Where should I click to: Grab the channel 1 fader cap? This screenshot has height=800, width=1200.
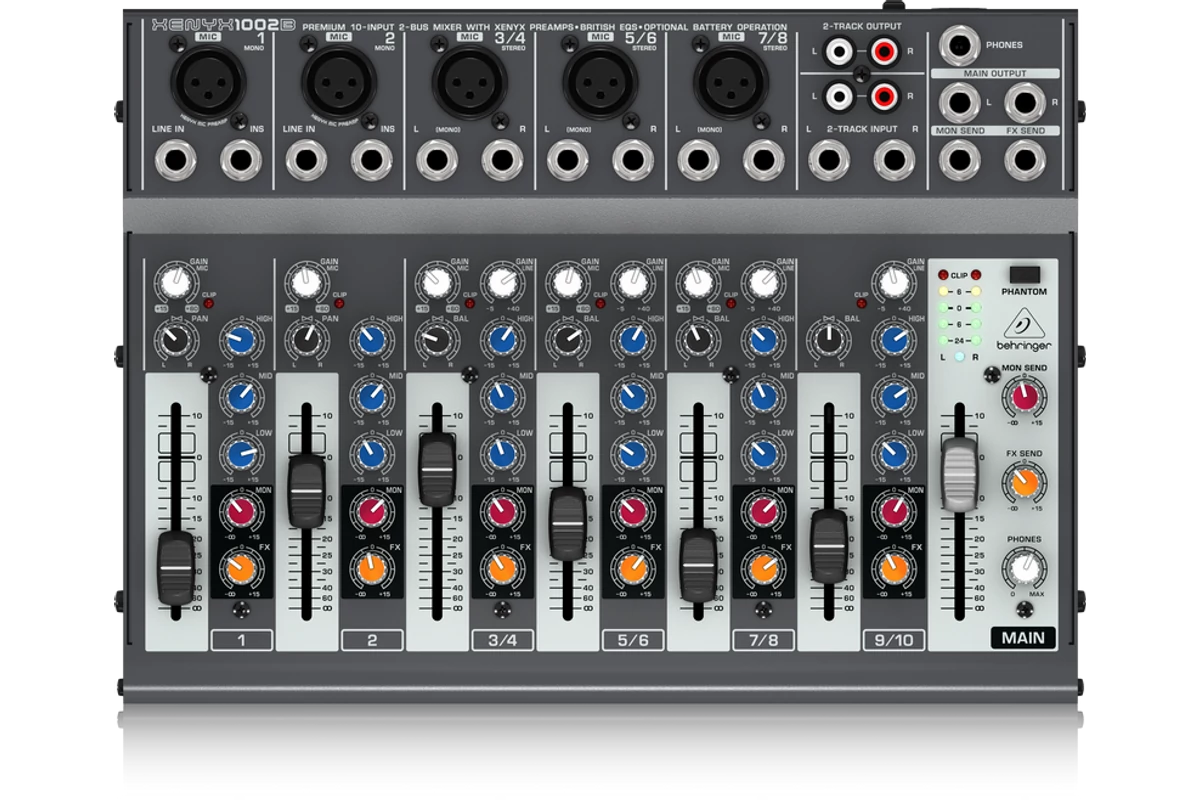point(176,569)
